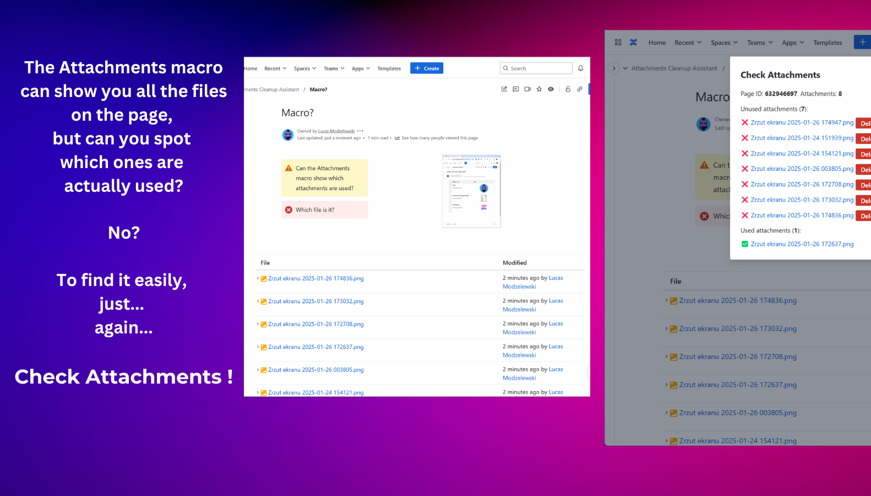
Task: Click the edit pencil icon on left page
Action: (504, 89)
